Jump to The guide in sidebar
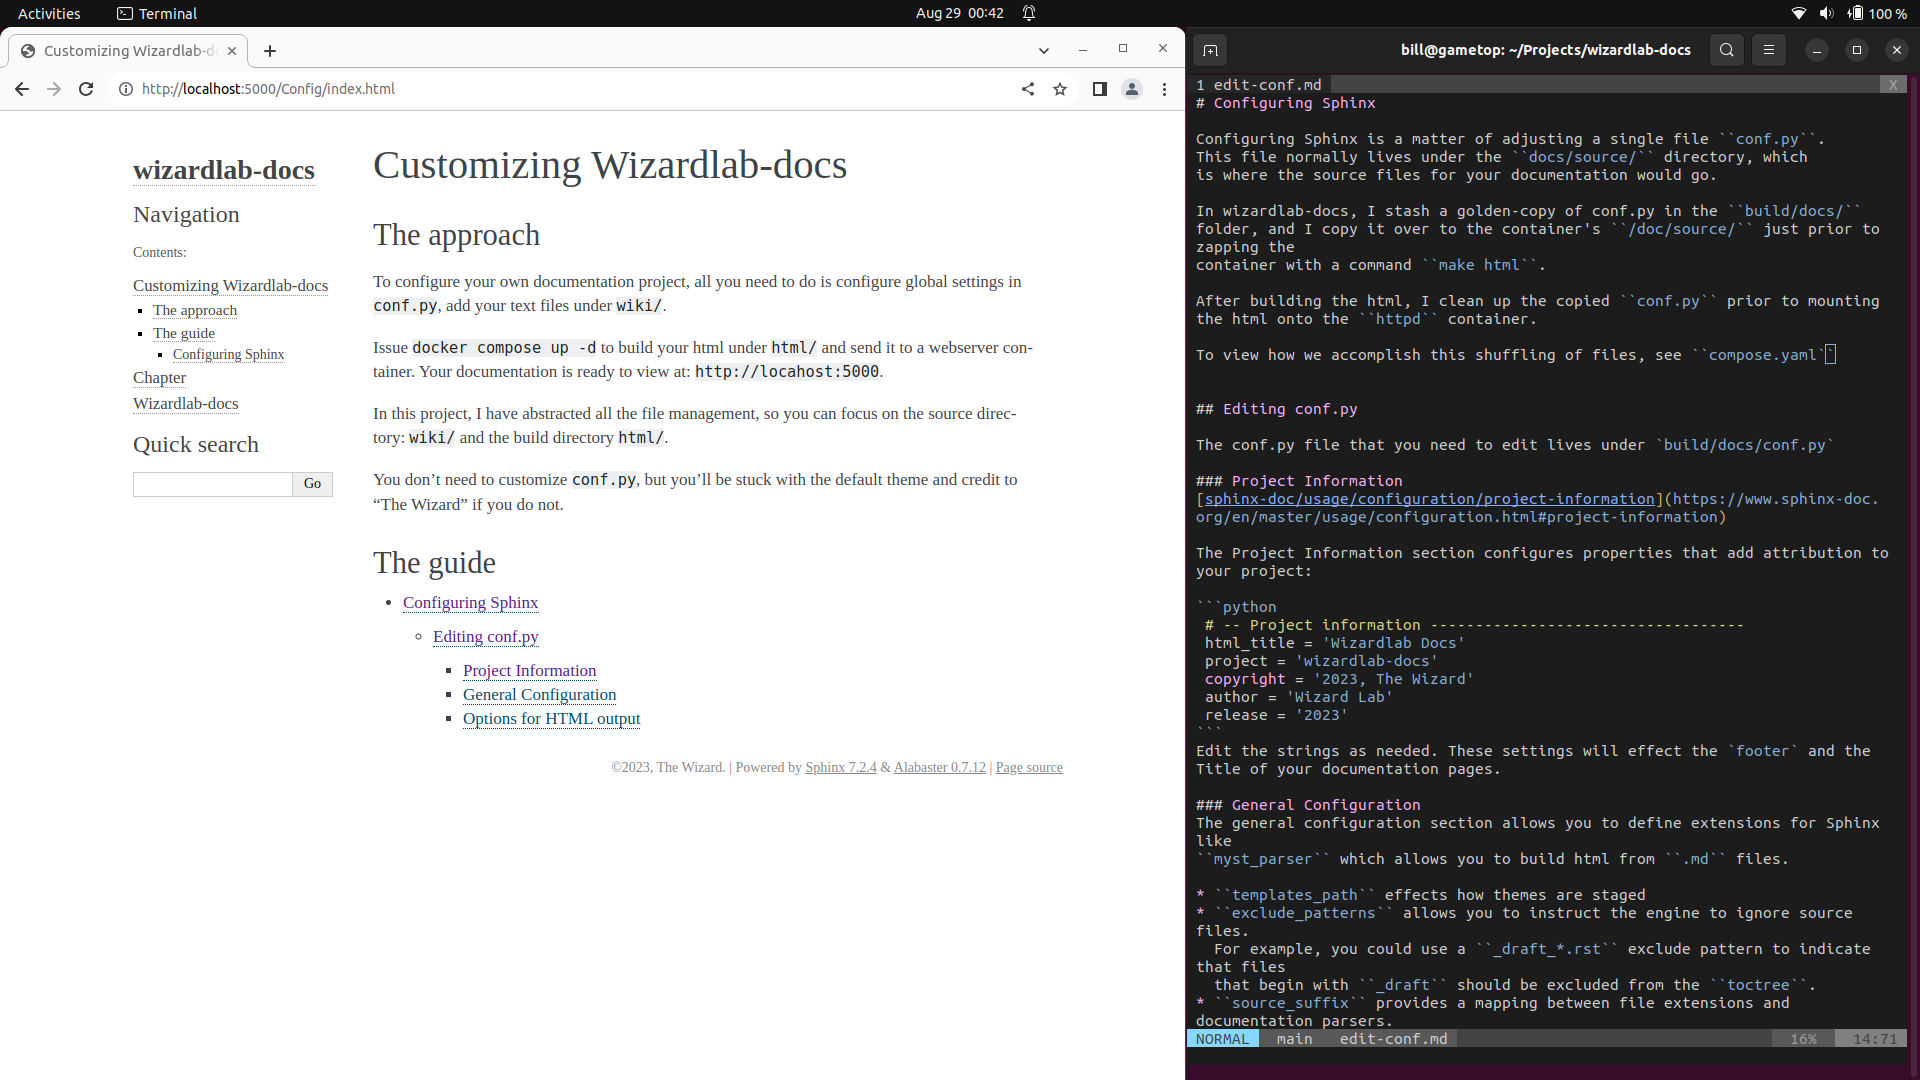The image size is (1920, 1080). point(184,334)
